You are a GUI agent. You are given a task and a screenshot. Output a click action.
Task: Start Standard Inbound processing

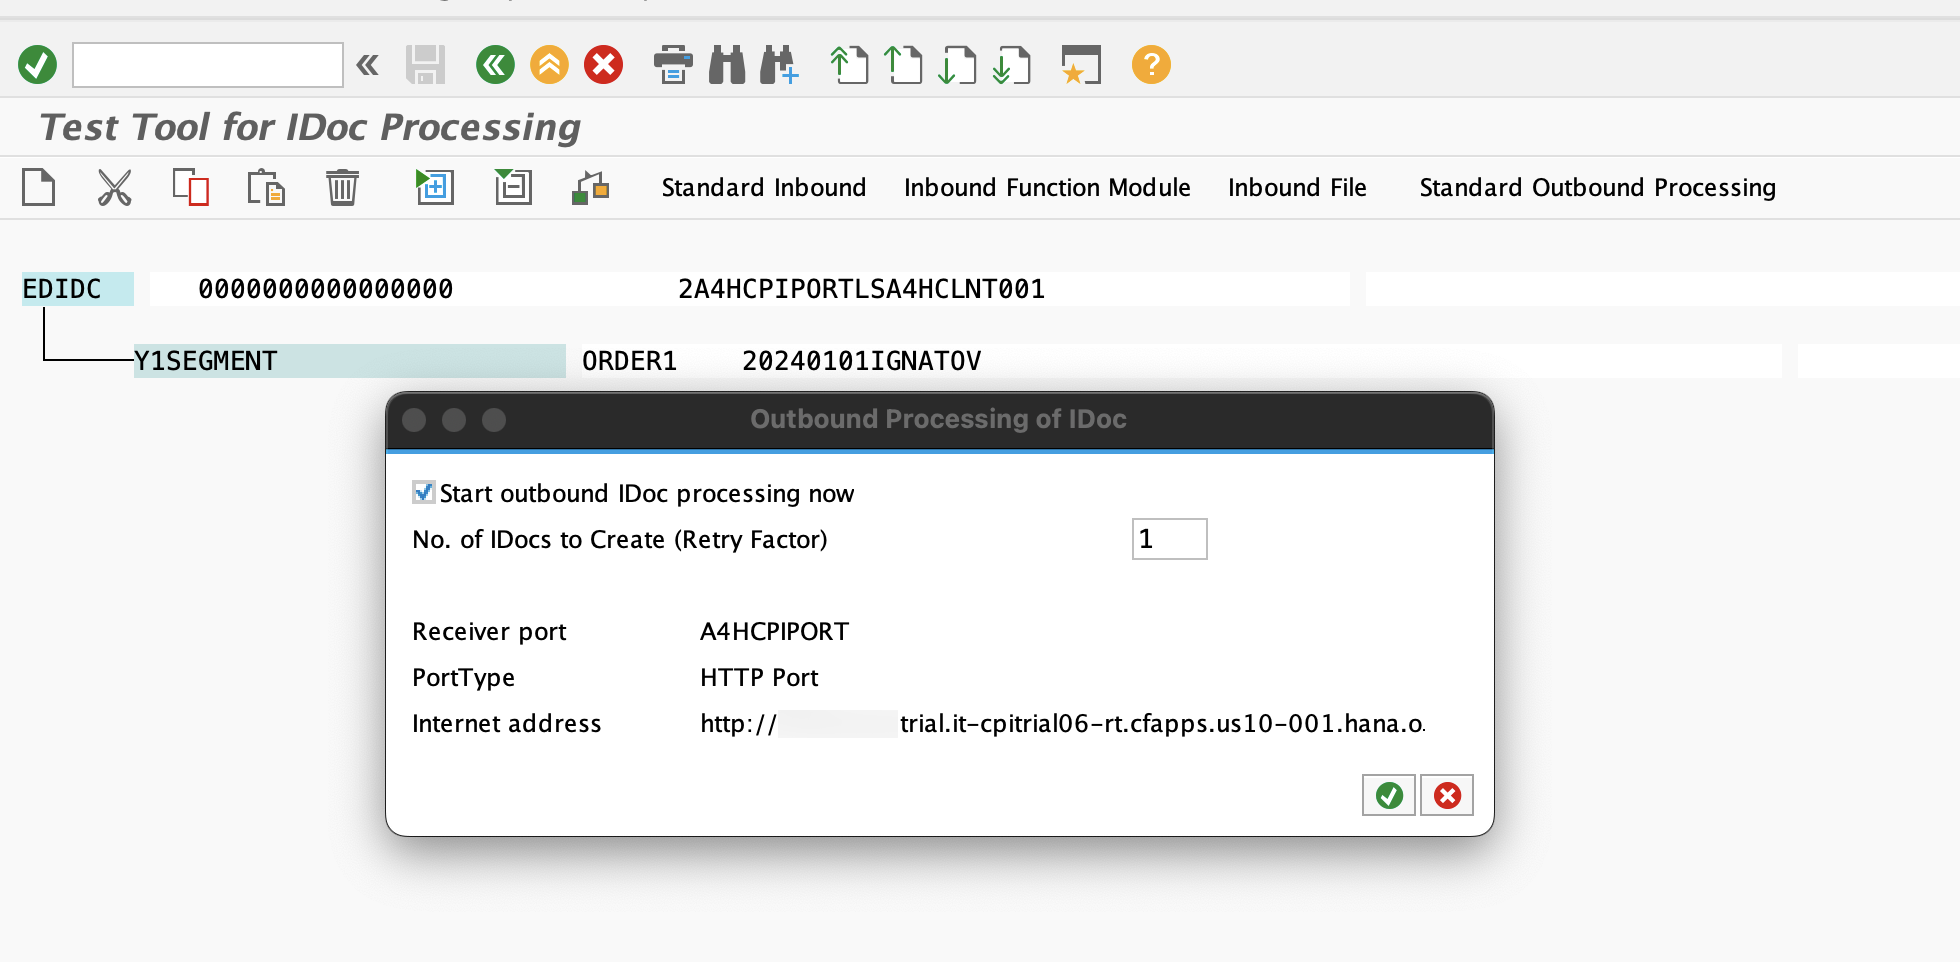point(763,187)
